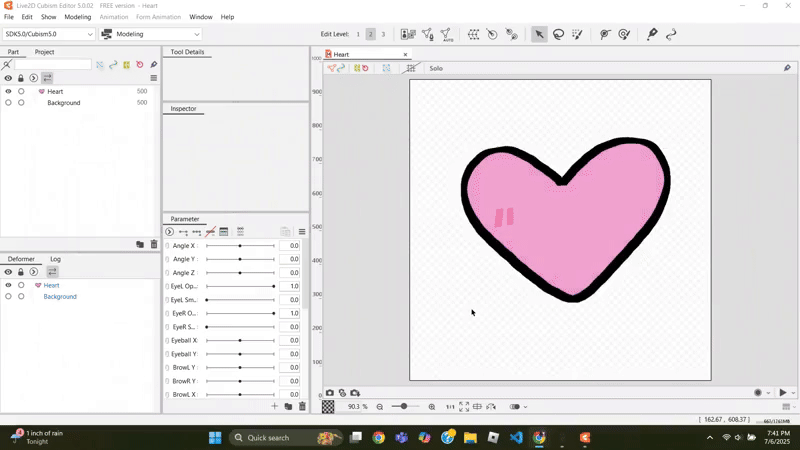Viewport: 800px width, 450px height.
Task: Click the Angle X parameter slider
Action: [240, 246]
